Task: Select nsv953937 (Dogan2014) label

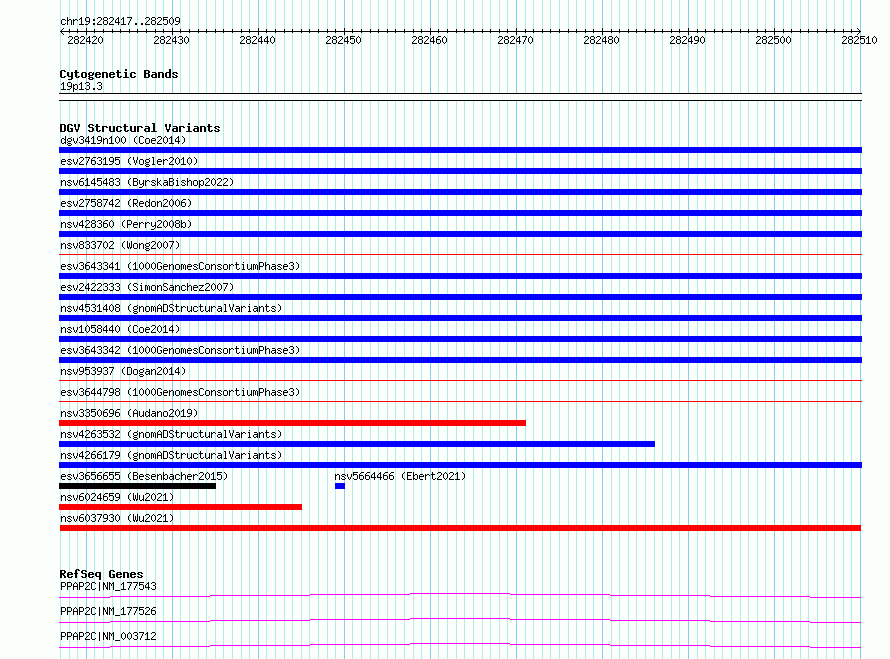Action: point(123,371)
